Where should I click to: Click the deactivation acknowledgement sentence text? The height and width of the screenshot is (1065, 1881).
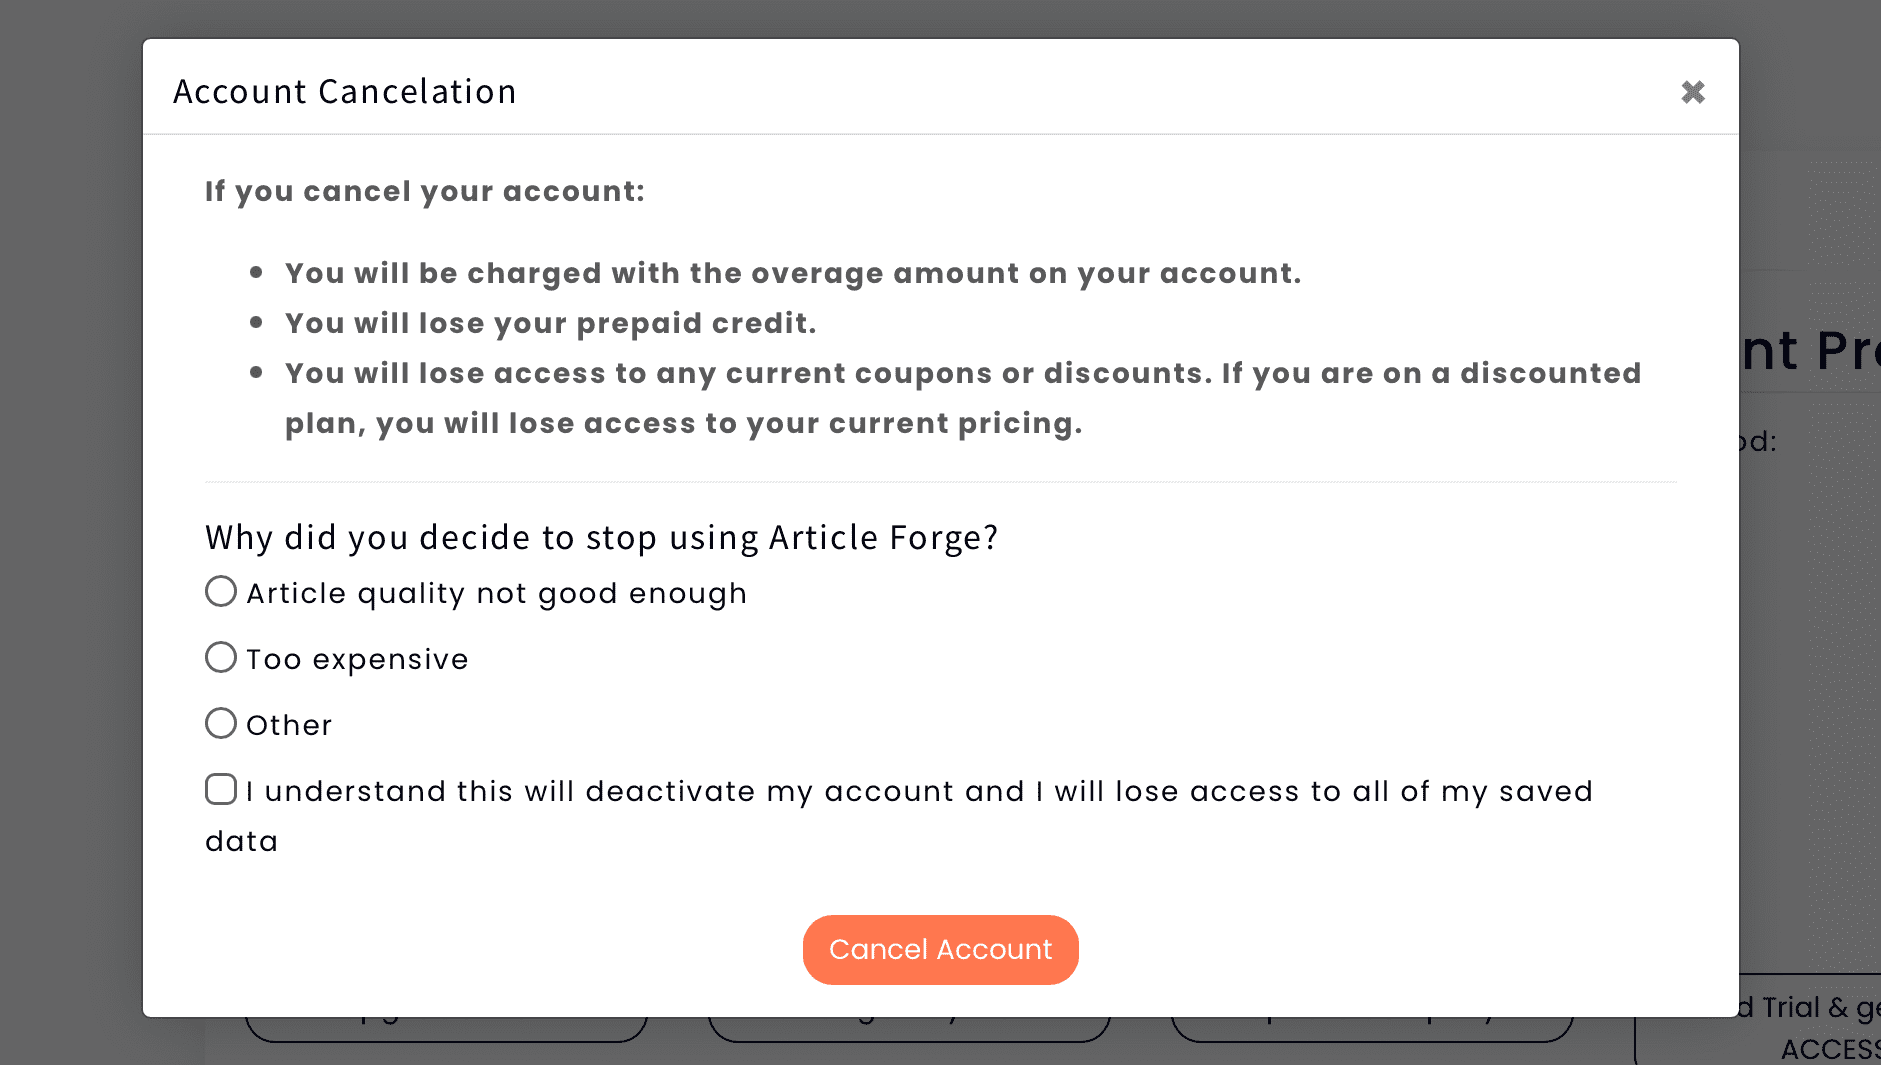918,792
